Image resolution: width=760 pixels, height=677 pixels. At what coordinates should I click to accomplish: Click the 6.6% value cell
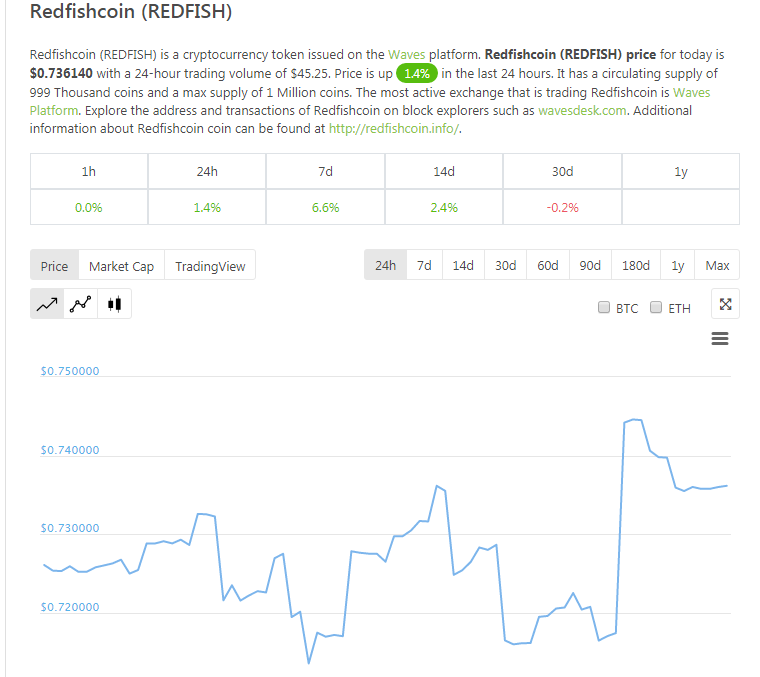click(325, 207)
